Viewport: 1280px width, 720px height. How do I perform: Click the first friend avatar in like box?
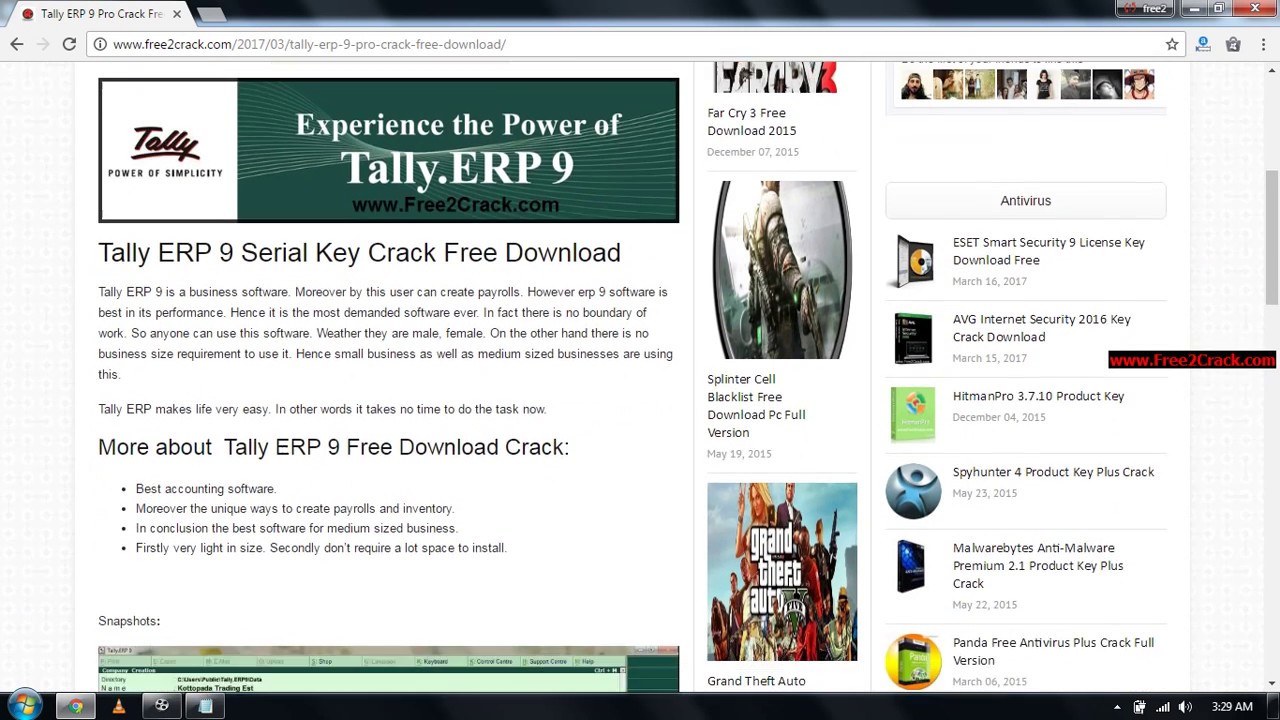(916, 84)
